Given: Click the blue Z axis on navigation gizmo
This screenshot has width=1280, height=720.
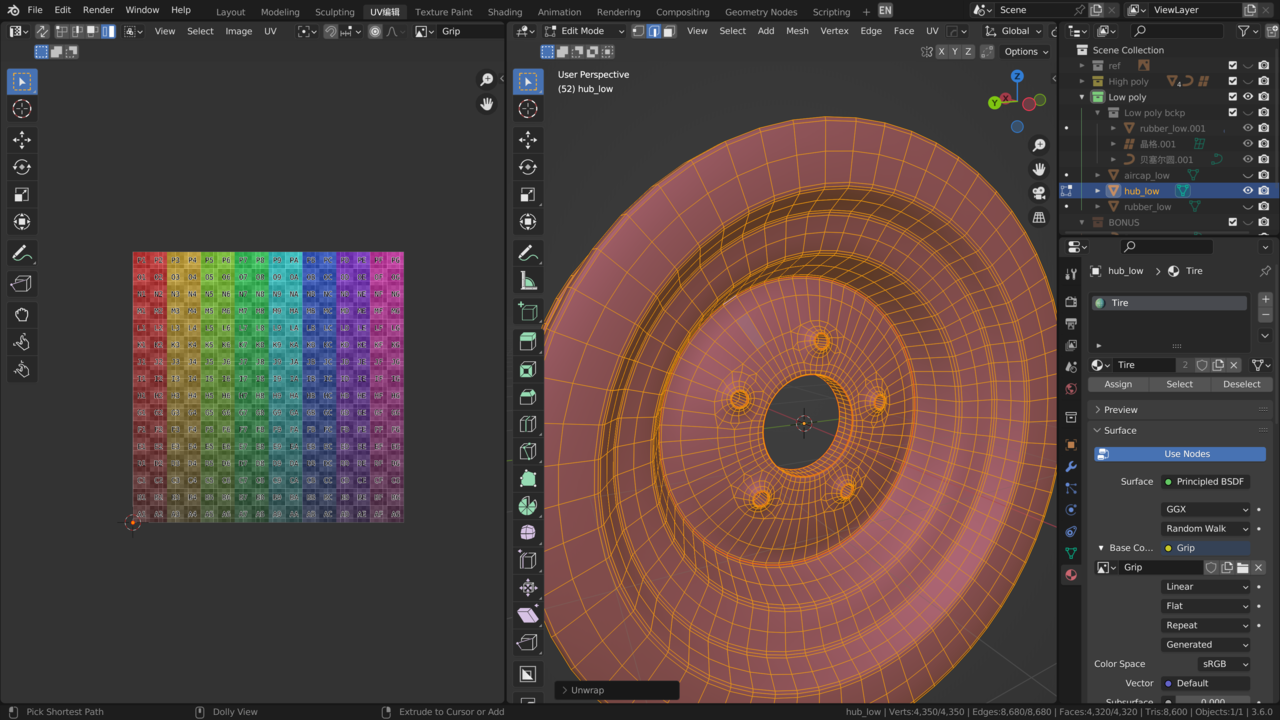Looking at the screenshot, I should pos(1017,76).
